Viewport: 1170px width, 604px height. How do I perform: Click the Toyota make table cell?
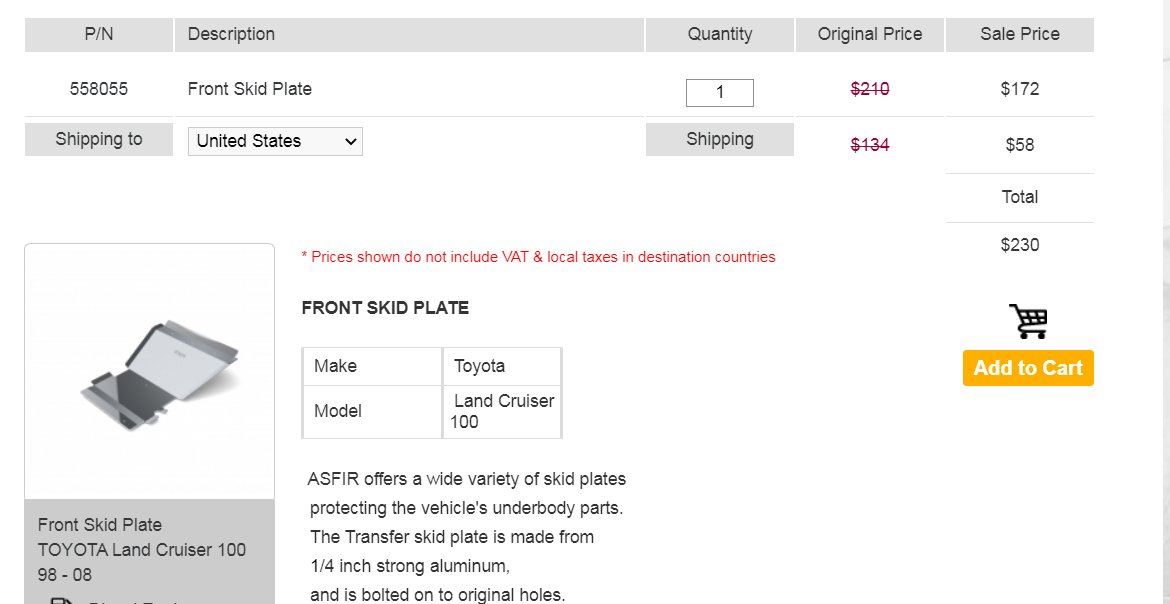[502, 366]
